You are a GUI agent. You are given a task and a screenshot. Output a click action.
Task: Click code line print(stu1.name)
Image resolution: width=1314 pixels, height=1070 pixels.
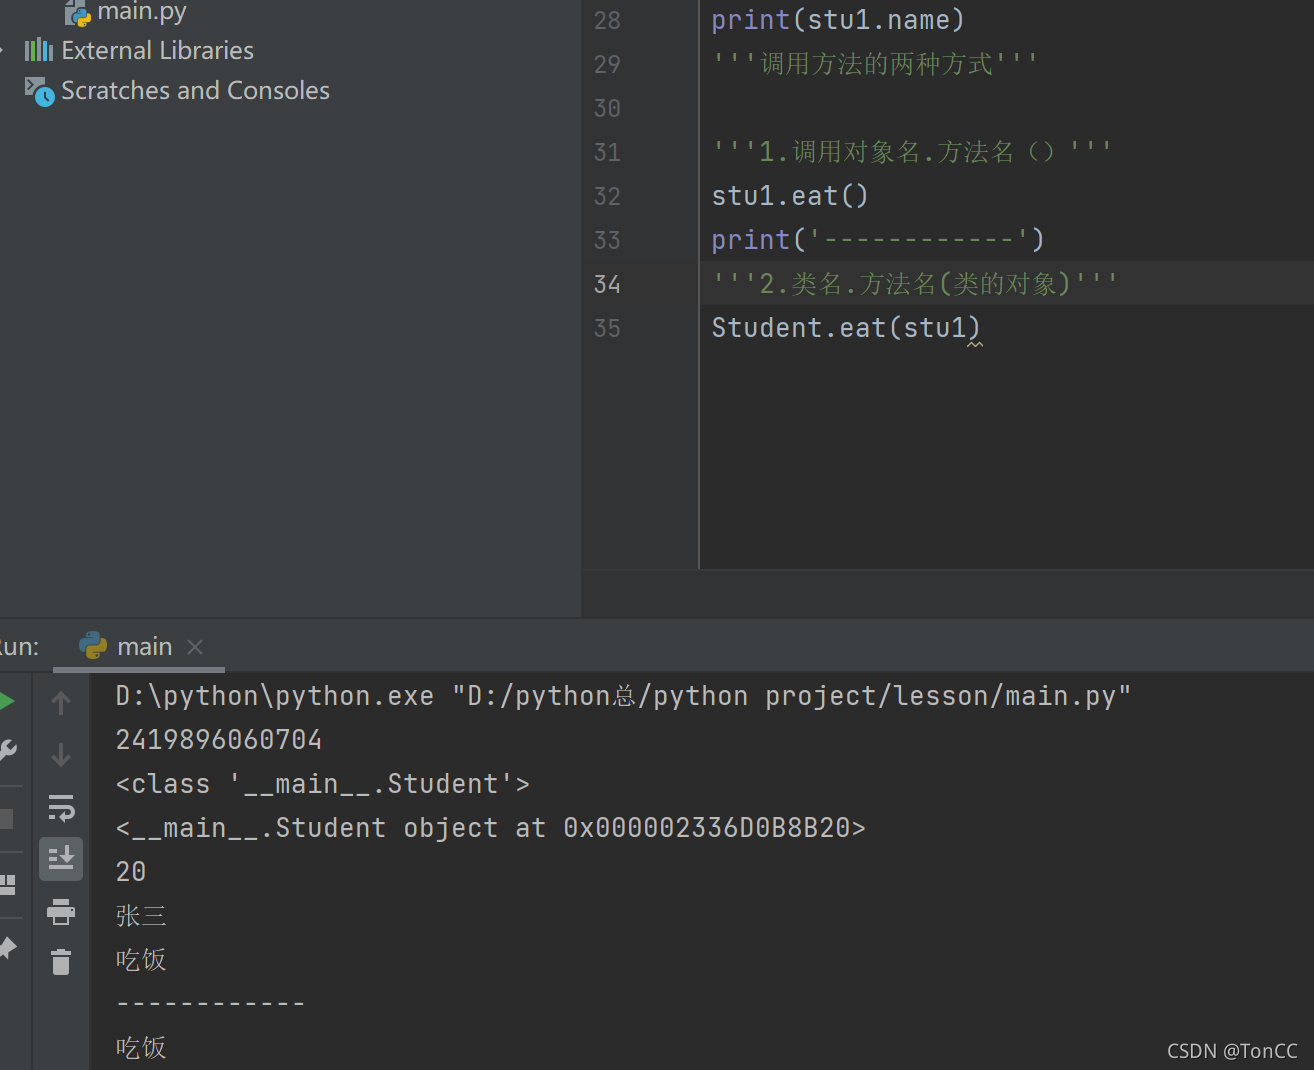838,20
